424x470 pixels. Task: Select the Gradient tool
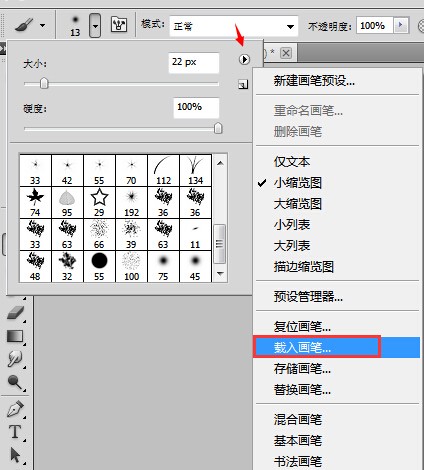15,336
